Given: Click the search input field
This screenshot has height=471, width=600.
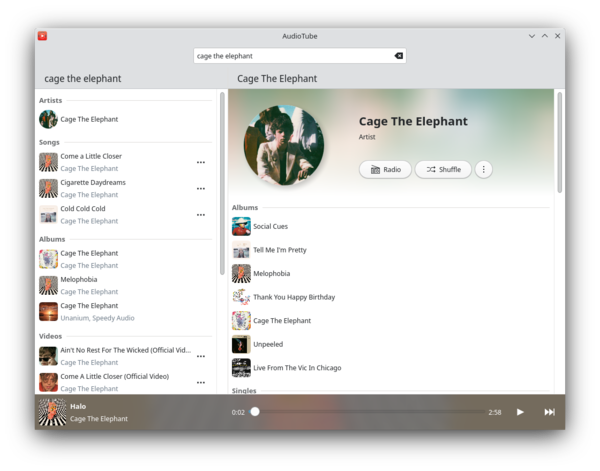Looking at the screenshot, I should pyautogui.click(x=300, y=56).
